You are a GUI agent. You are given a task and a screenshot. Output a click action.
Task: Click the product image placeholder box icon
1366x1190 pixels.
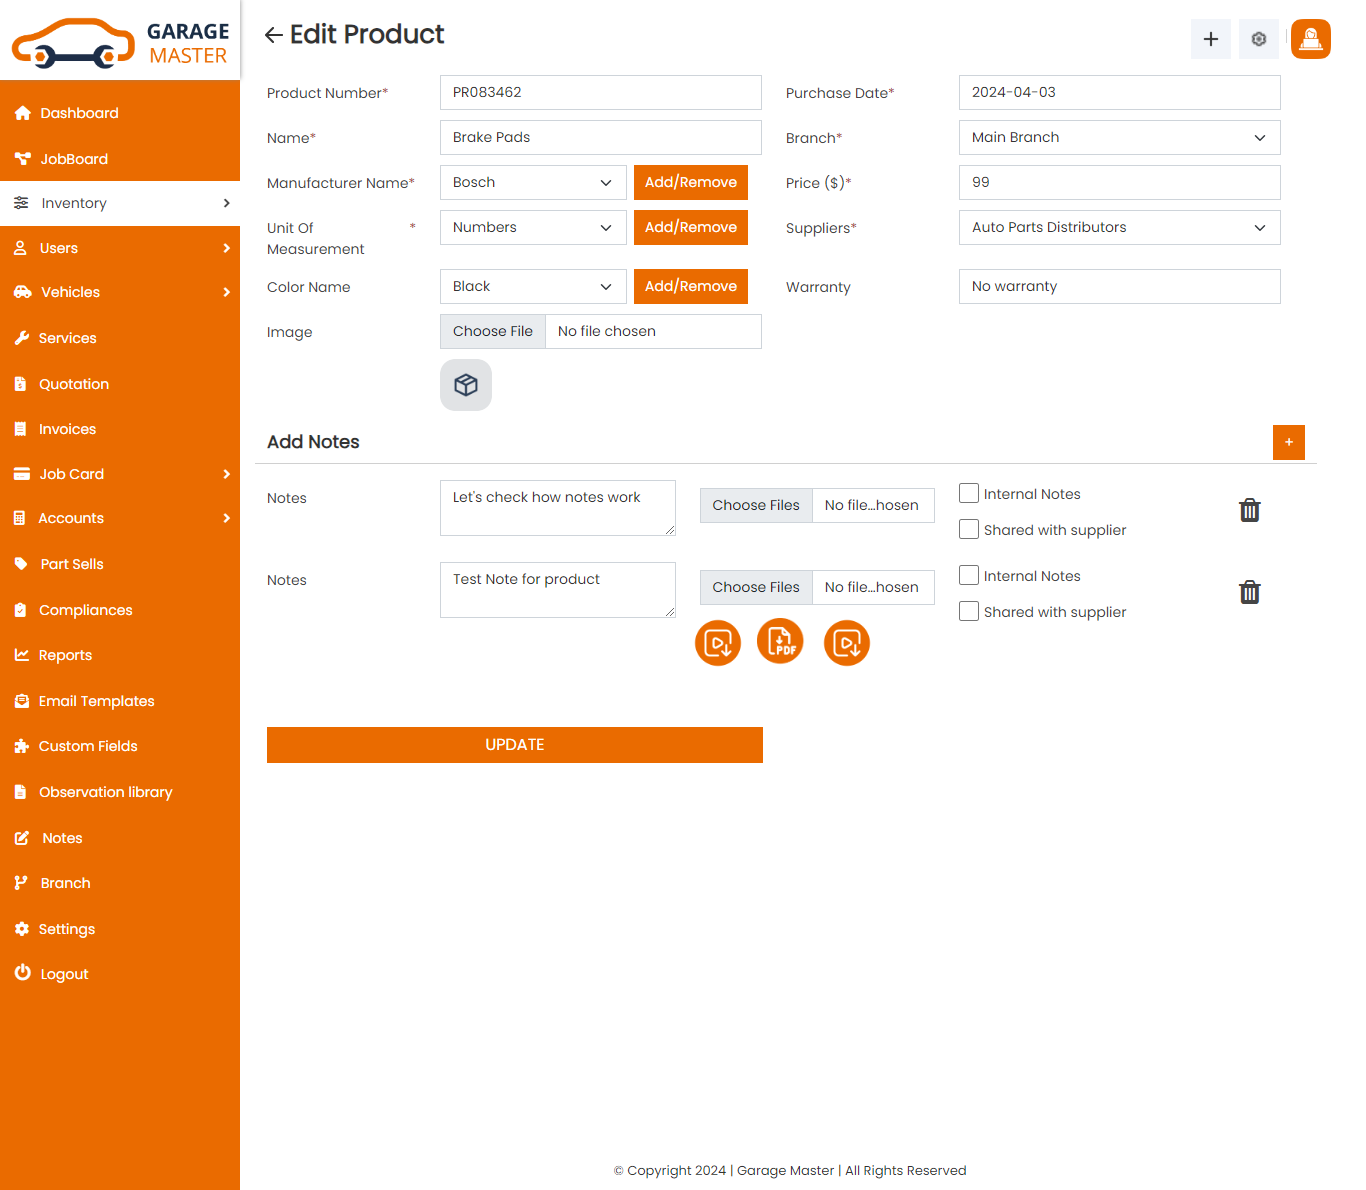466,385
